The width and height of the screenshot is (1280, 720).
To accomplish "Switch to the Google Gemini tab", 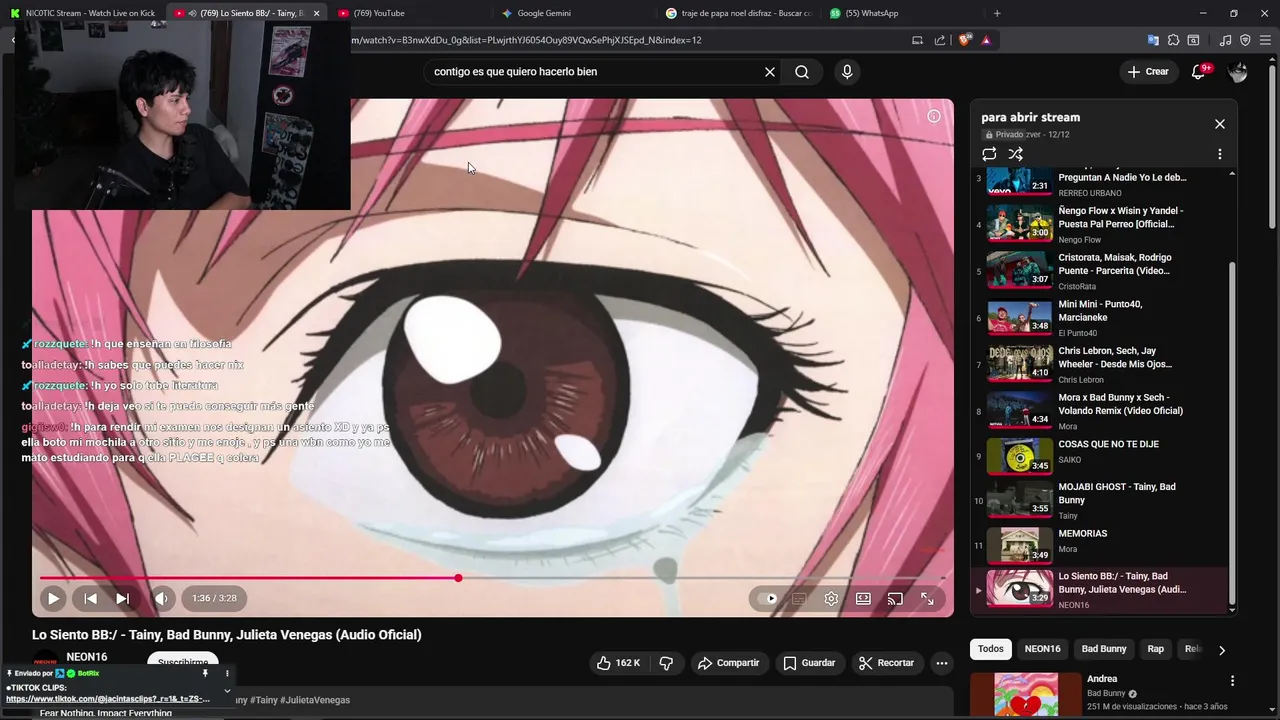I will 544,13.
